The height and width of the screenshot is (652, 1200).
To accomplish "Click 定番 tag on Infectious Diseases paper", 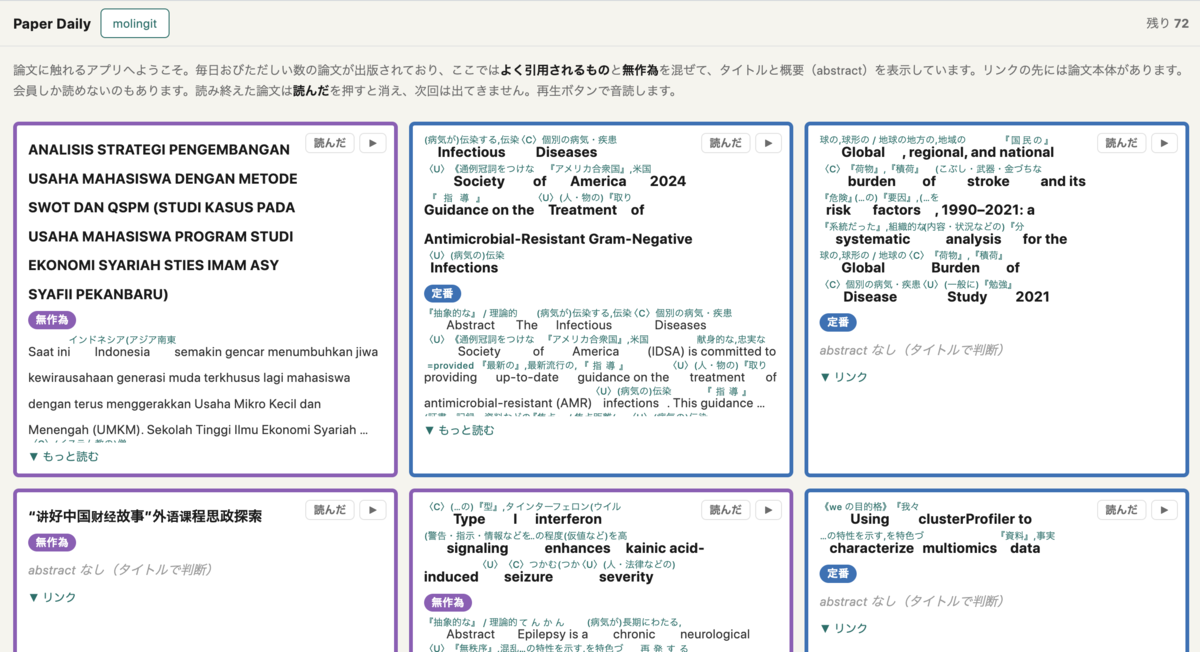I will [x=442, y=294].
